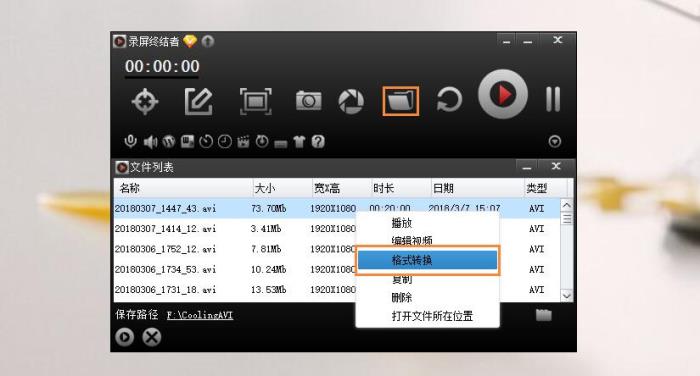Viewport: 700px width, 376px height.
Task: Click the diamond VIP icon in title bar
Action: pos(190,41)
